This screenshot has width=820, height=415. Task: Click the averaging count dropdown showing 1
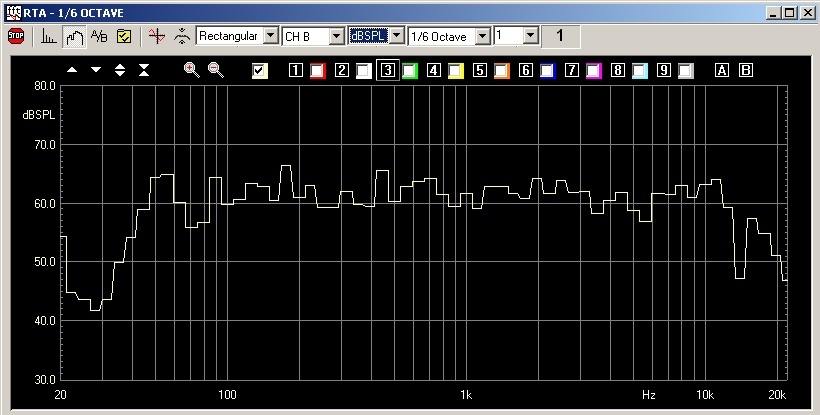click(530, 36)
